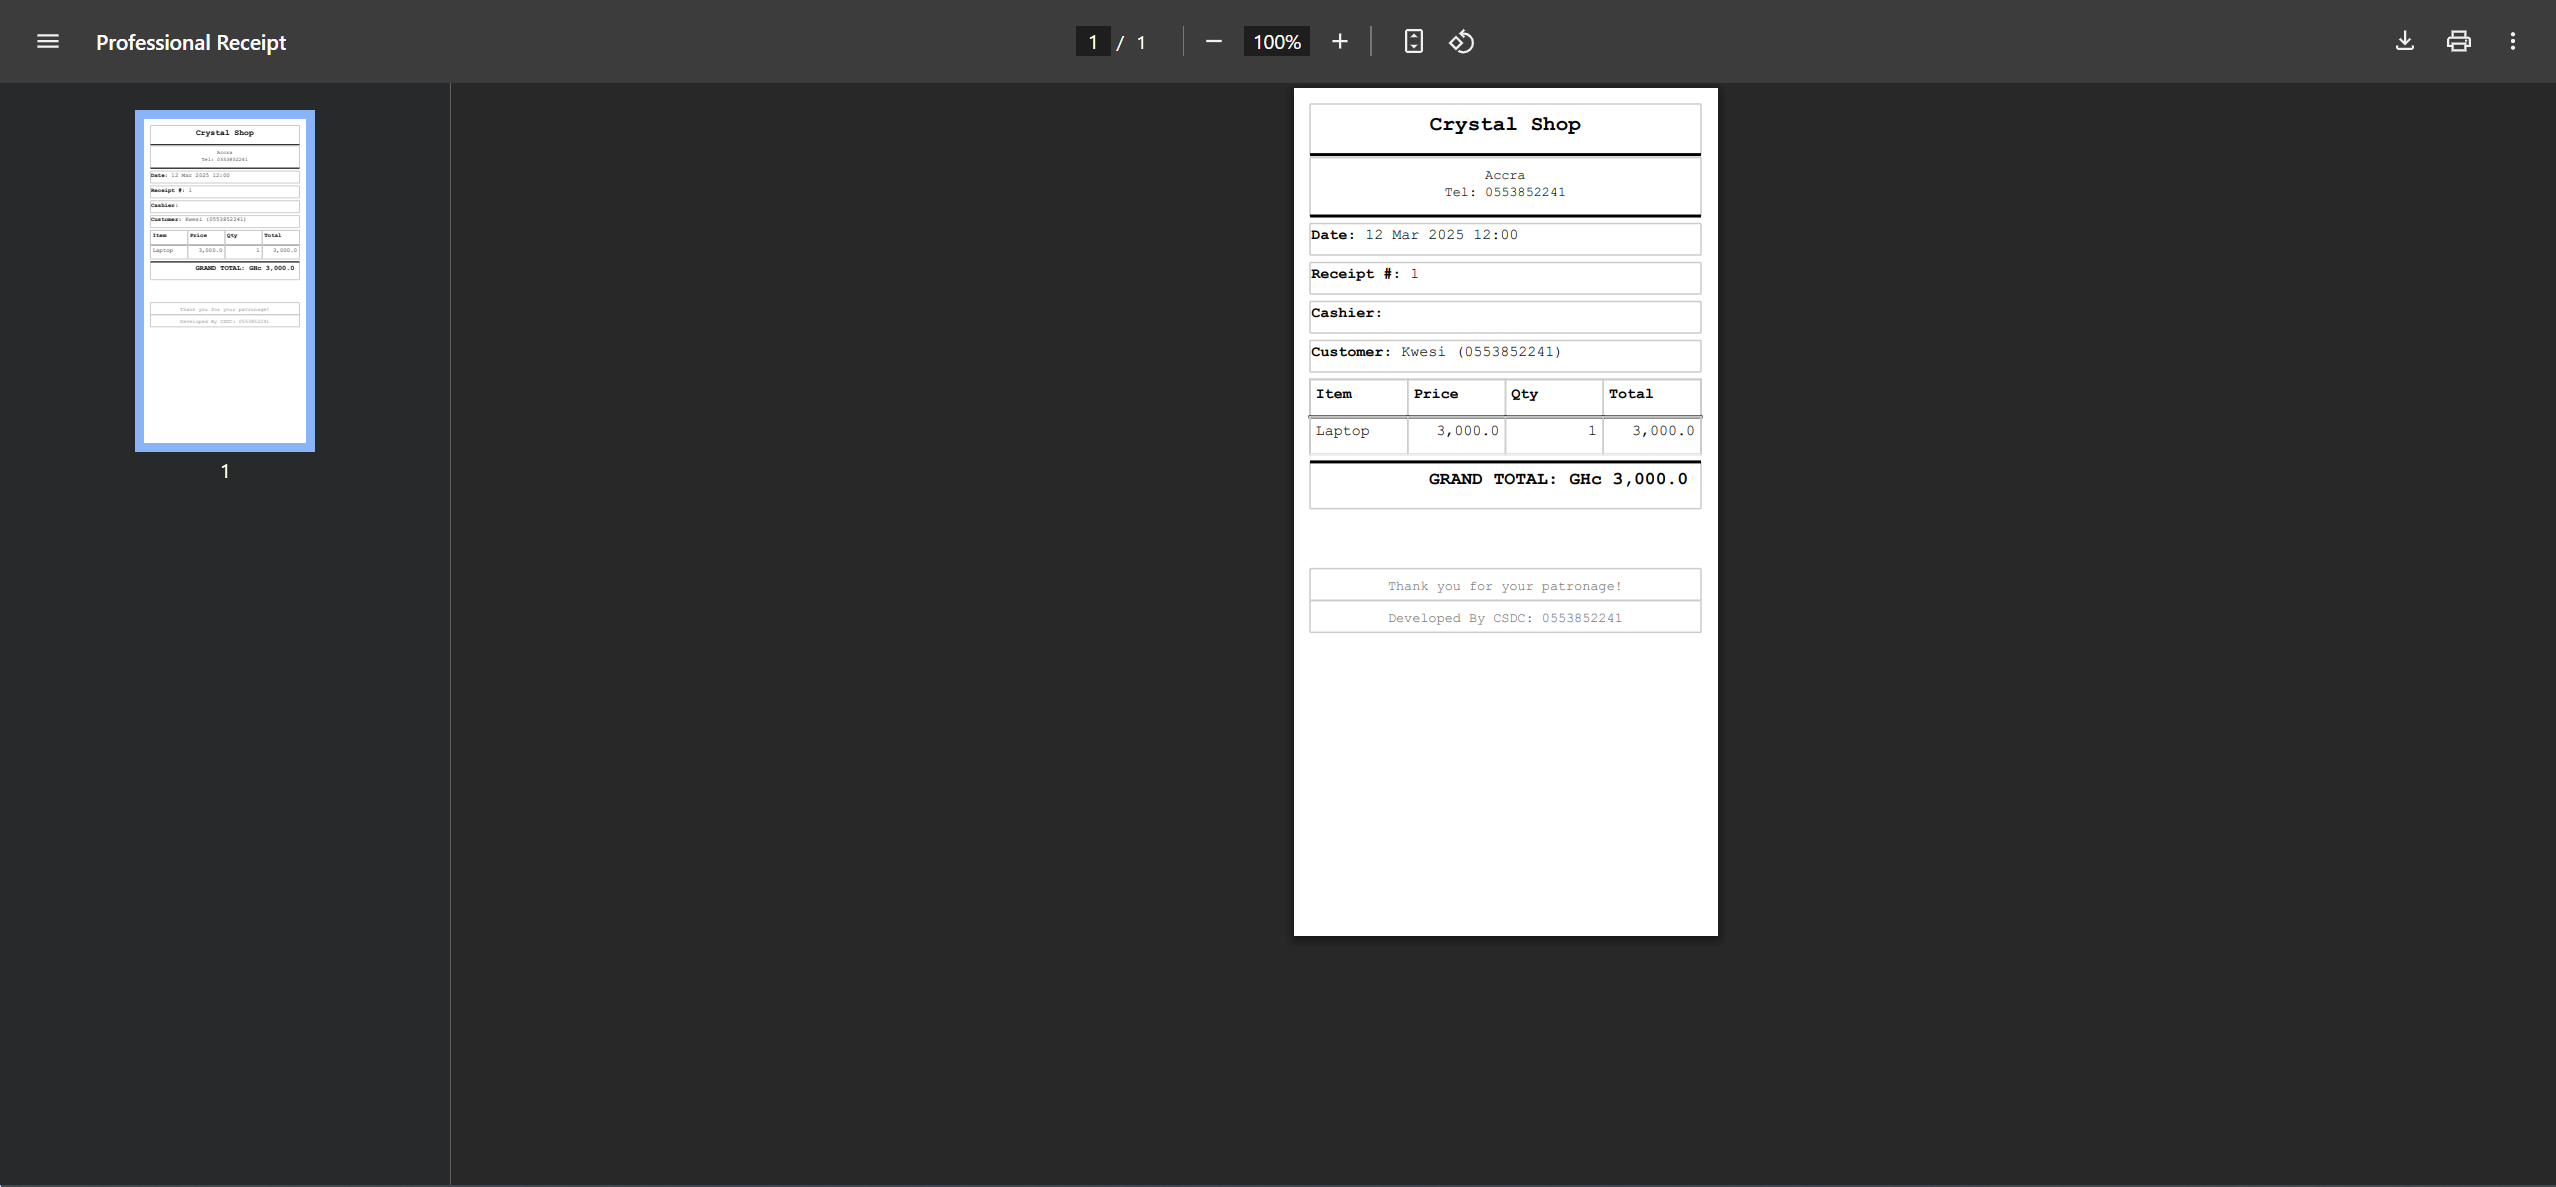
Task: Select the page 1 thumbnail
Action: 225,281
